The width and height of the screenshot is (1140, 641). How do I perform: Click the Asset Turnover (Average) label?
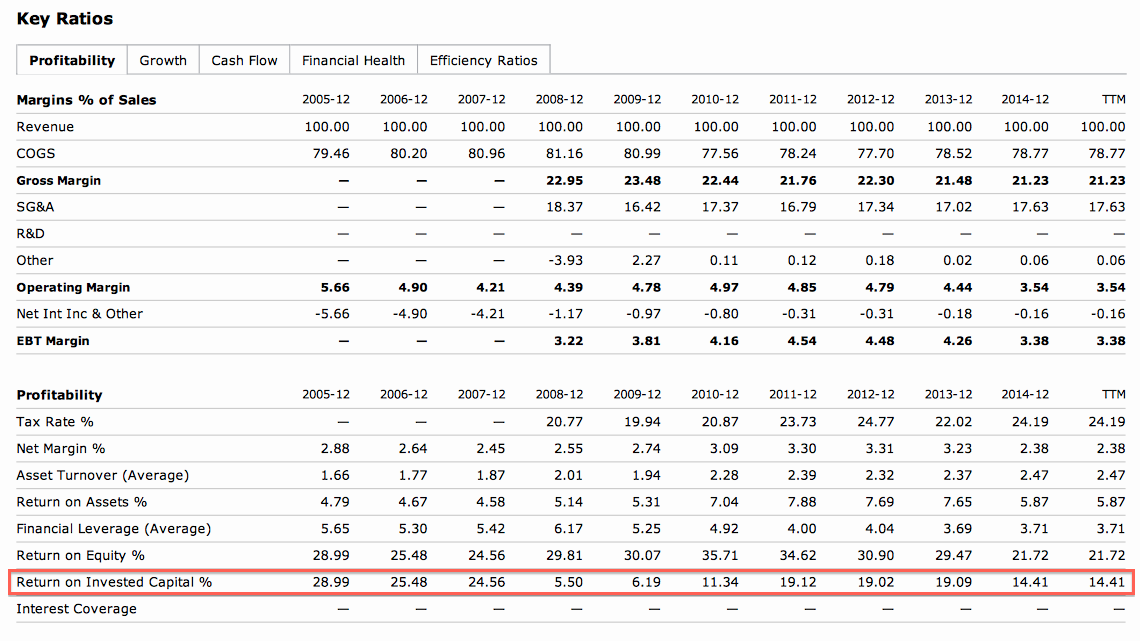pos(102,475)
